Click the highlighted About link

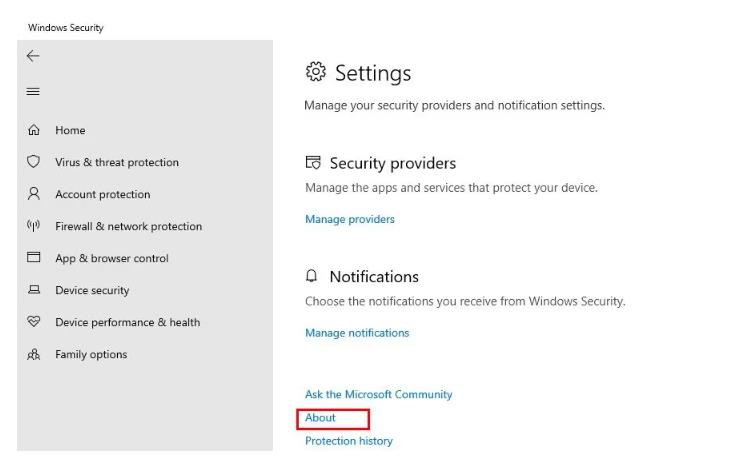(x=320, y=418)
